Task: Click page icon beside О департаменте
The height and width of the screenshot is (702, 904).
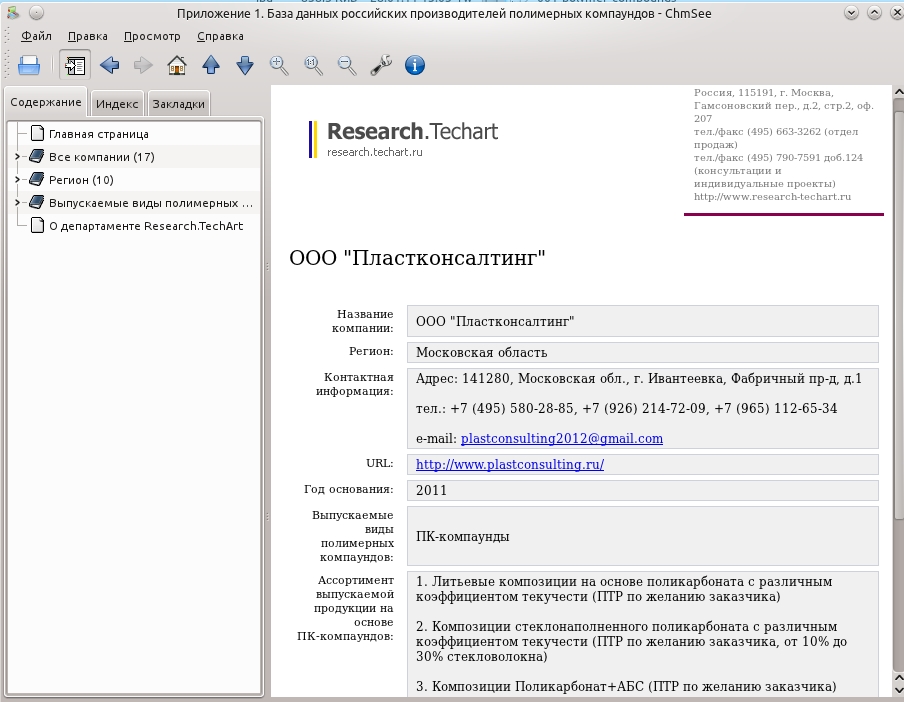Action: point(37,226)
